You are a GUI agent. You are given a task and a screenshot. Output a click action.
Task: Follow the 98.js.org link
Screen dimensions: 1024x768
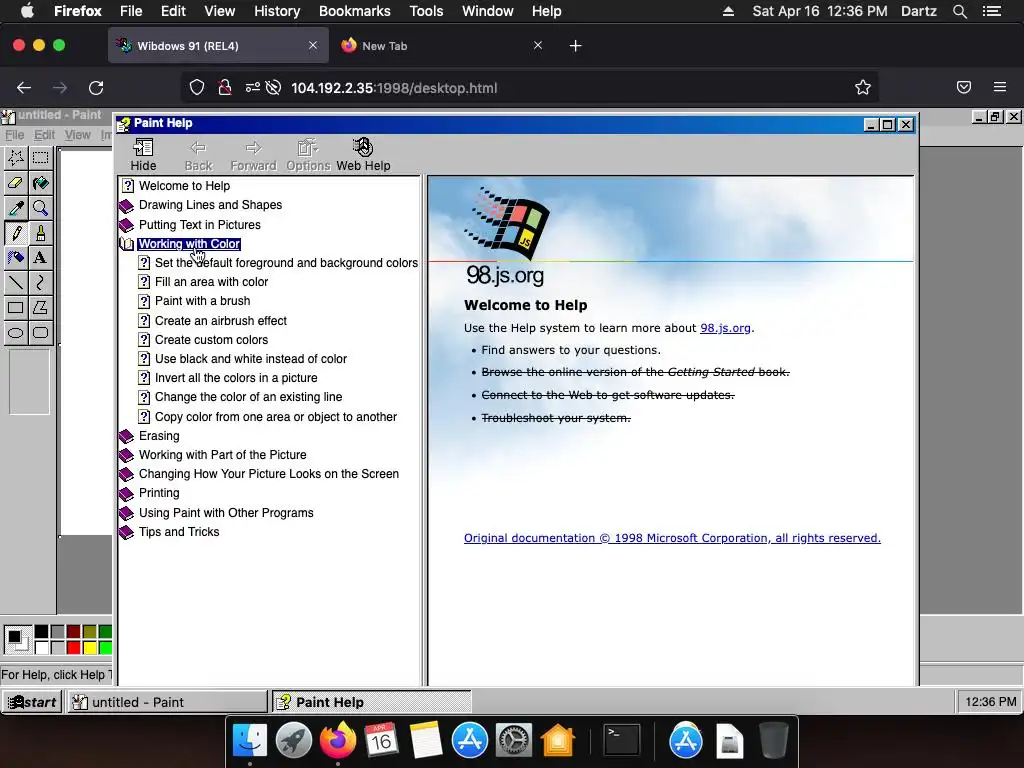click(725, 328)
